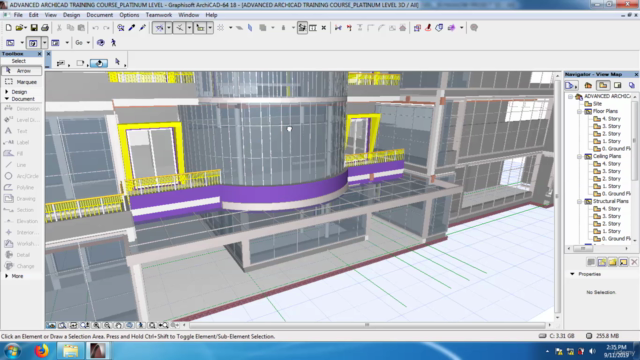Image resolution: width=640 pixels, height=360 pixels.
Task: Click the red pen markup tool icon
Action: pos(428,28)
